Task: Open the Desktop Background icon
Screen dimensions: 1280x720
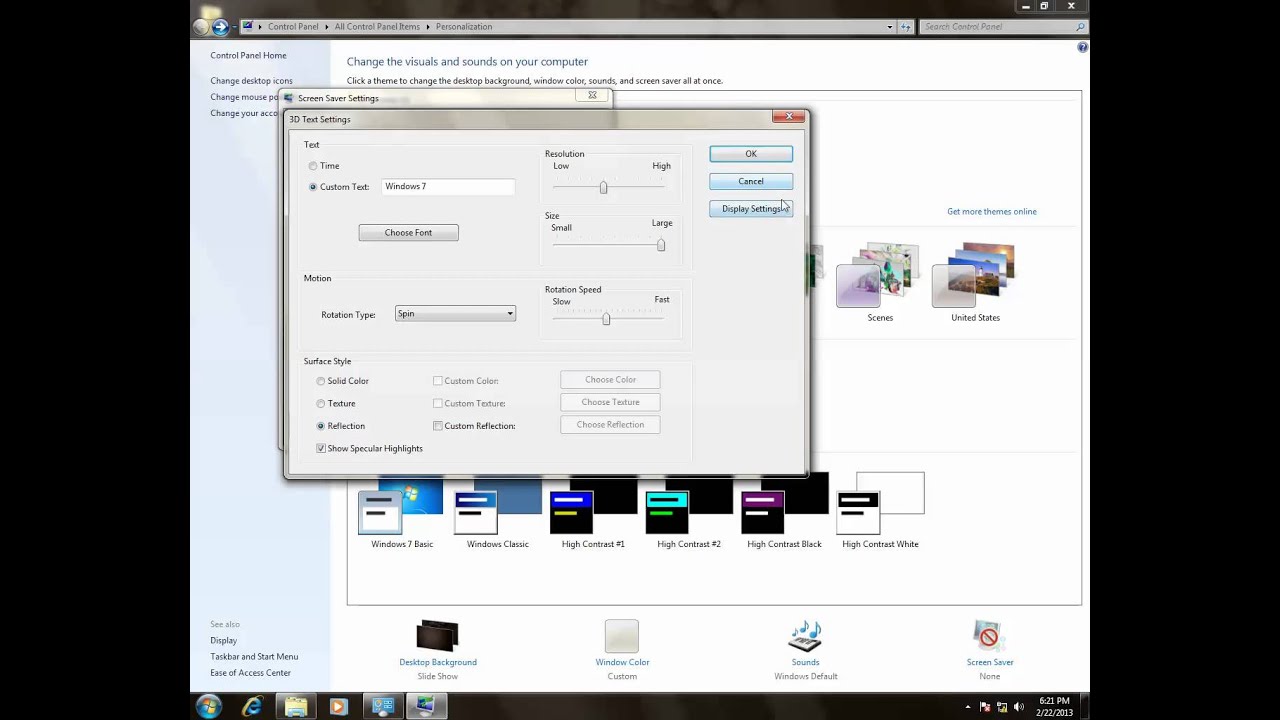Action: click(x=437, y=637)
